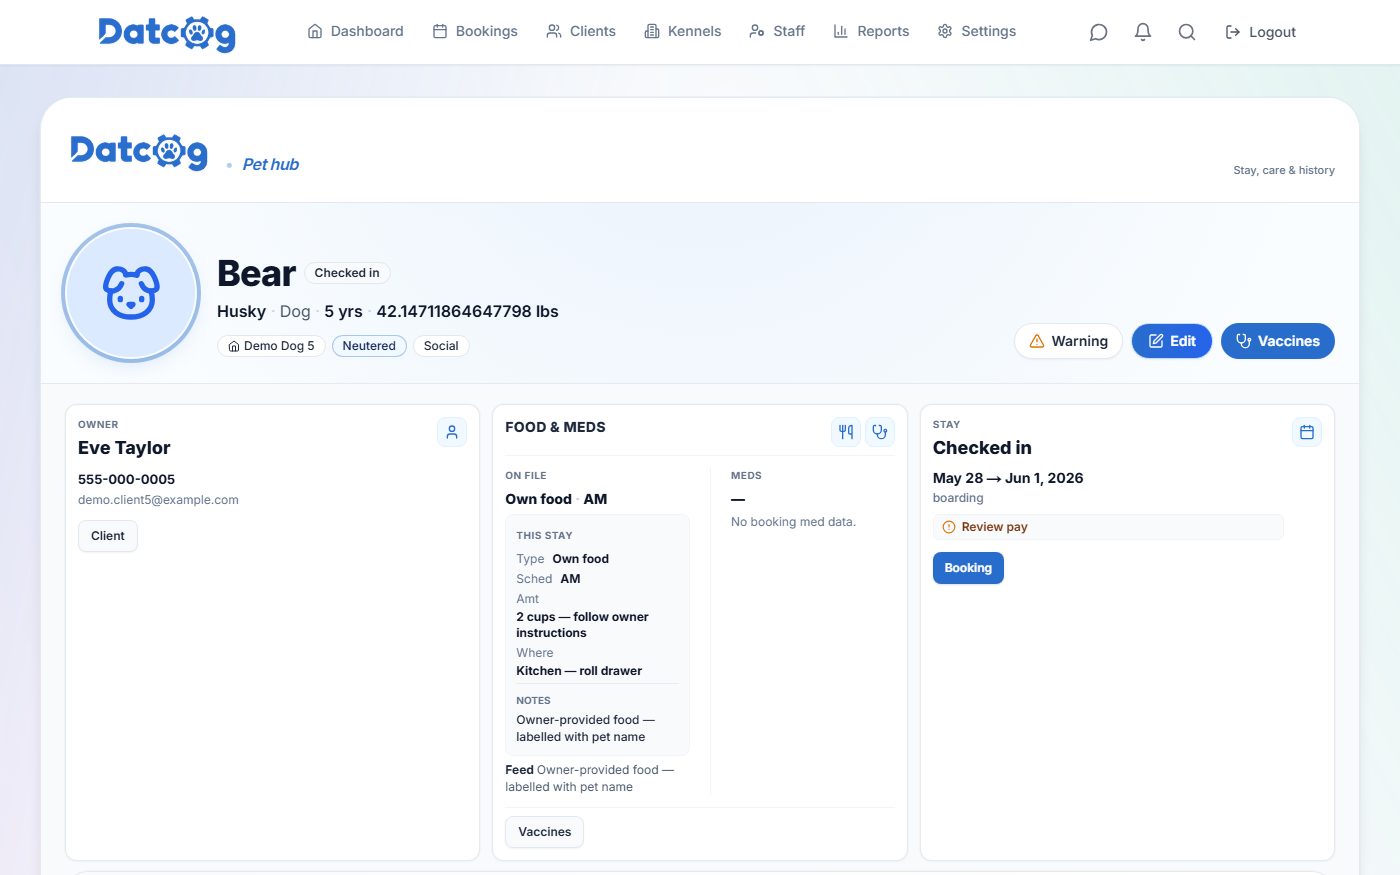Click the 'Checked in' heading in Stay card
Image resolution: width=1400 pixels, height=875 pixels.
[x=982, y=448]
